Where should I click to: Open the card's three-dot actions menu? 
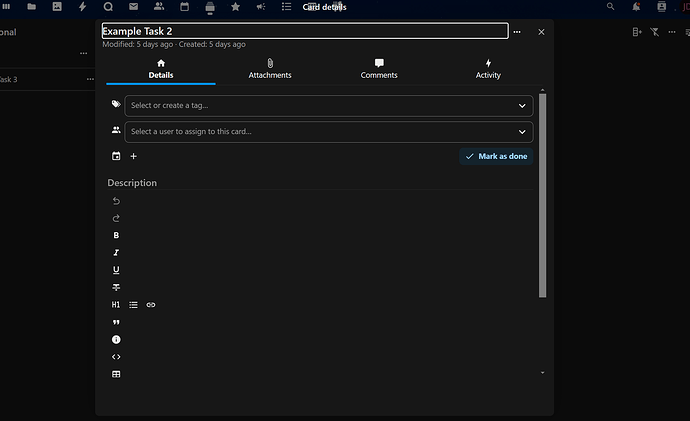(x=517, y=32)
